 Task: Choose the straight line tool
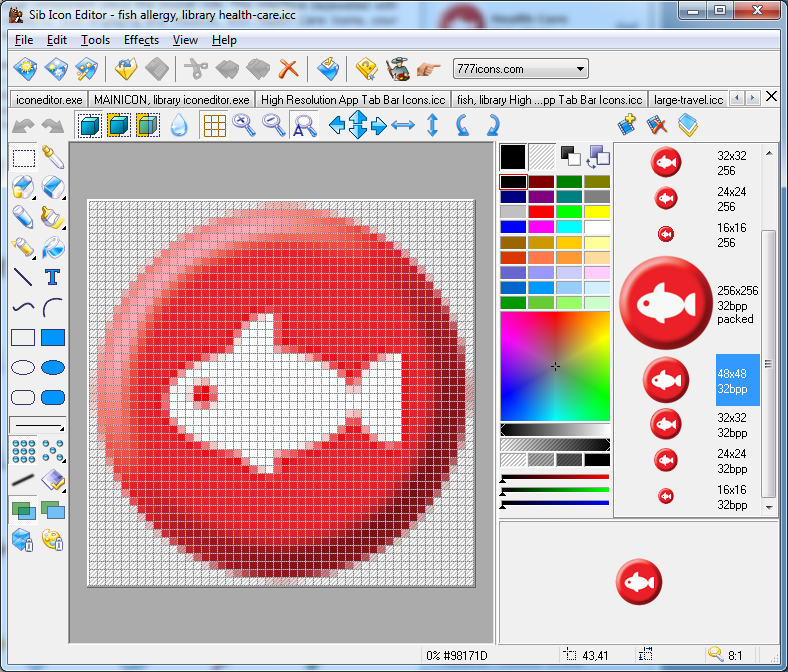23,277
